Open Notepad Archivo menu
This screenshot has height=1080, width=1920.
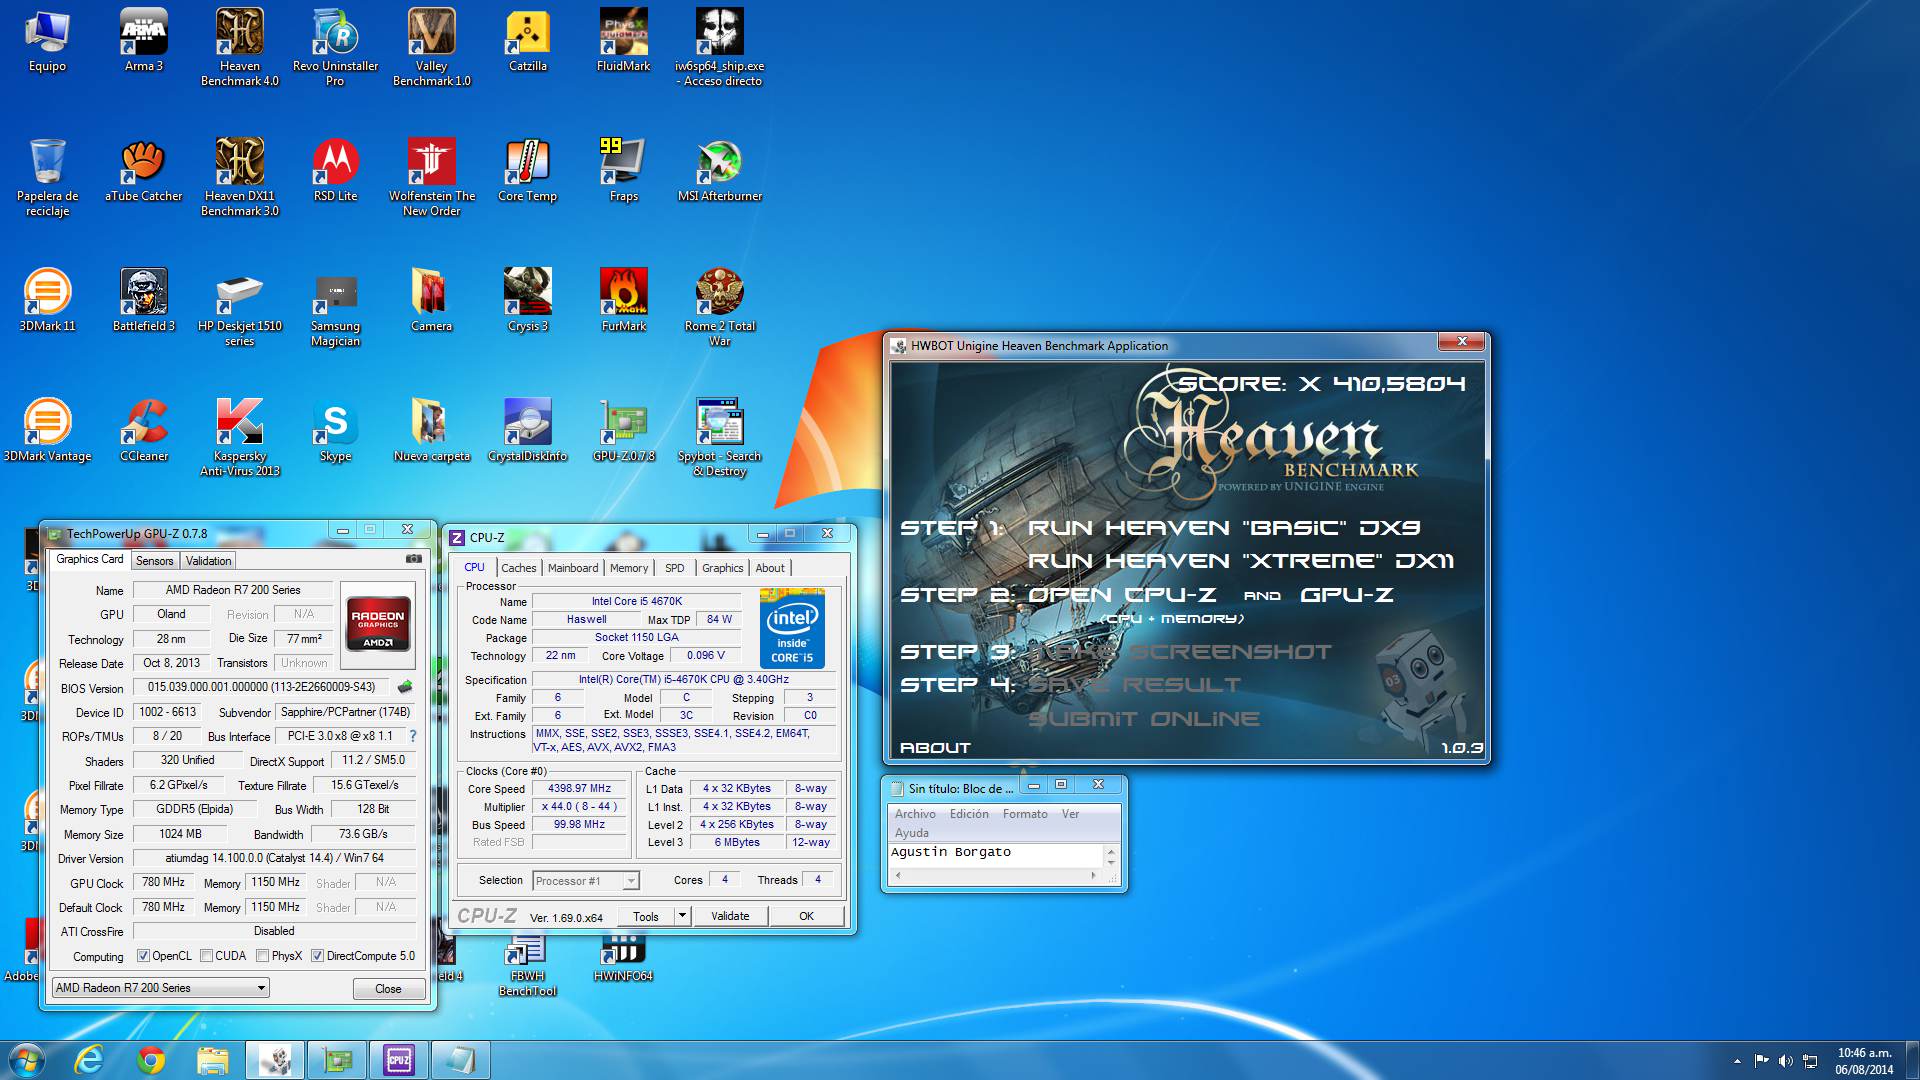click(915, 814)
